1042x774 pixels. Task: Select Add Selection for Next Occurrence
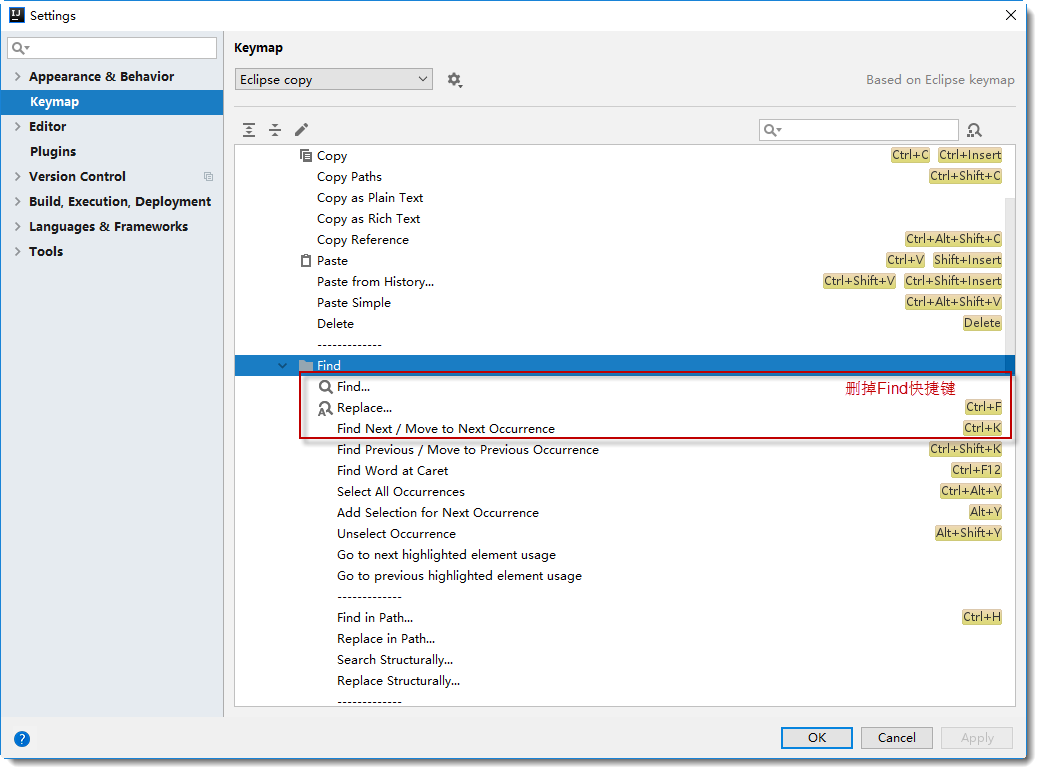(438, 513)
